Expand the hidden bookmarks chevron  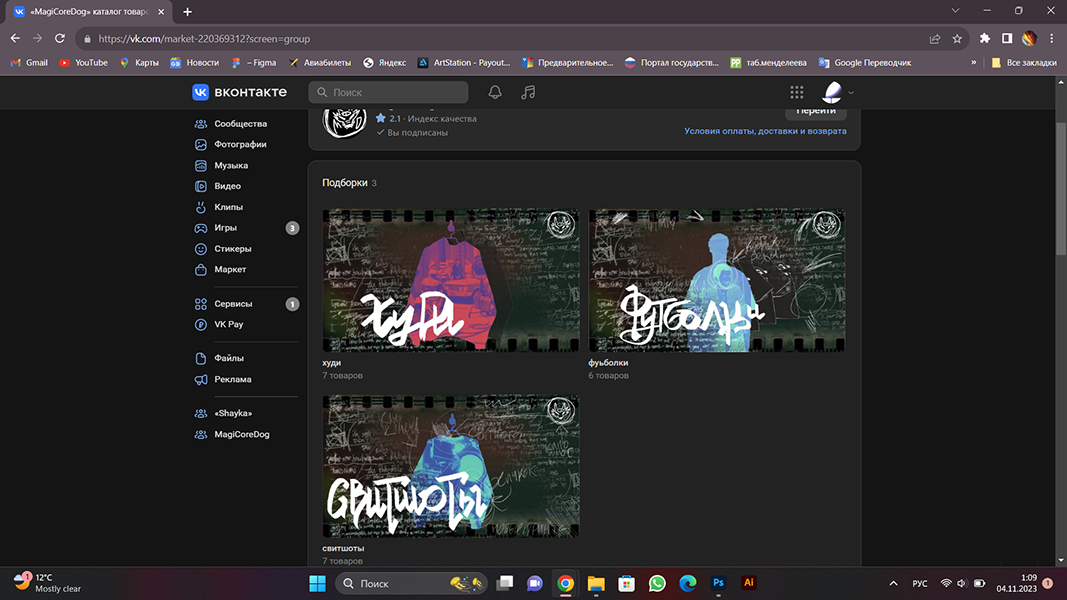pyautogui.click(x=974, y=62)
